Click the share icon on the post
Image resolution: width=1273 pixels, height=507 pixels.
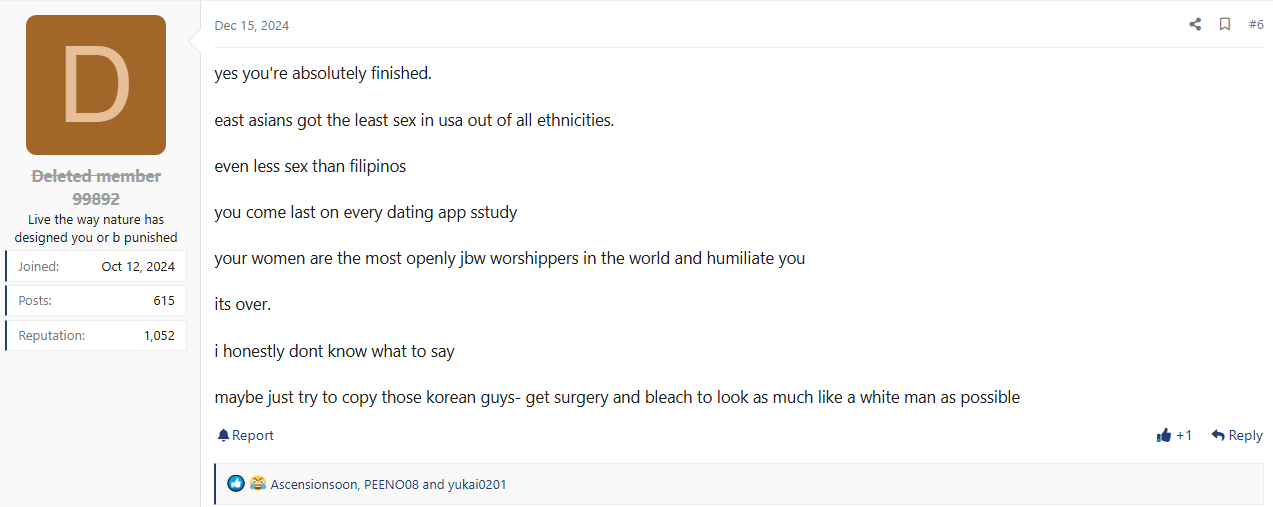1195,25
